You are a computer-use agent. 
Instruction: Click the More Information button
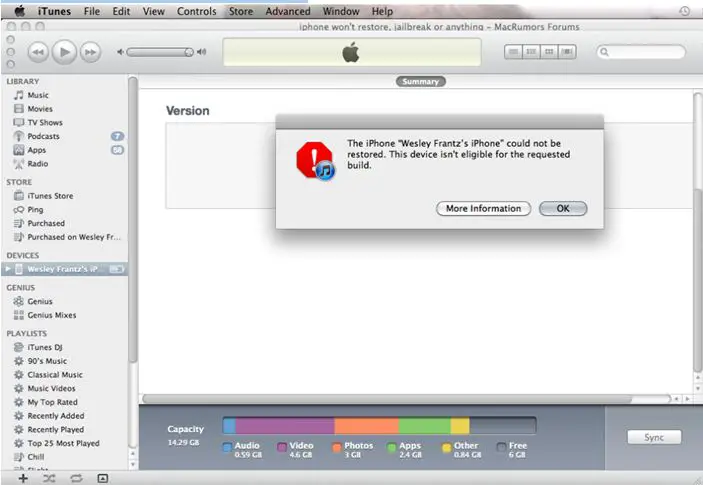click(x=483, y=208)
